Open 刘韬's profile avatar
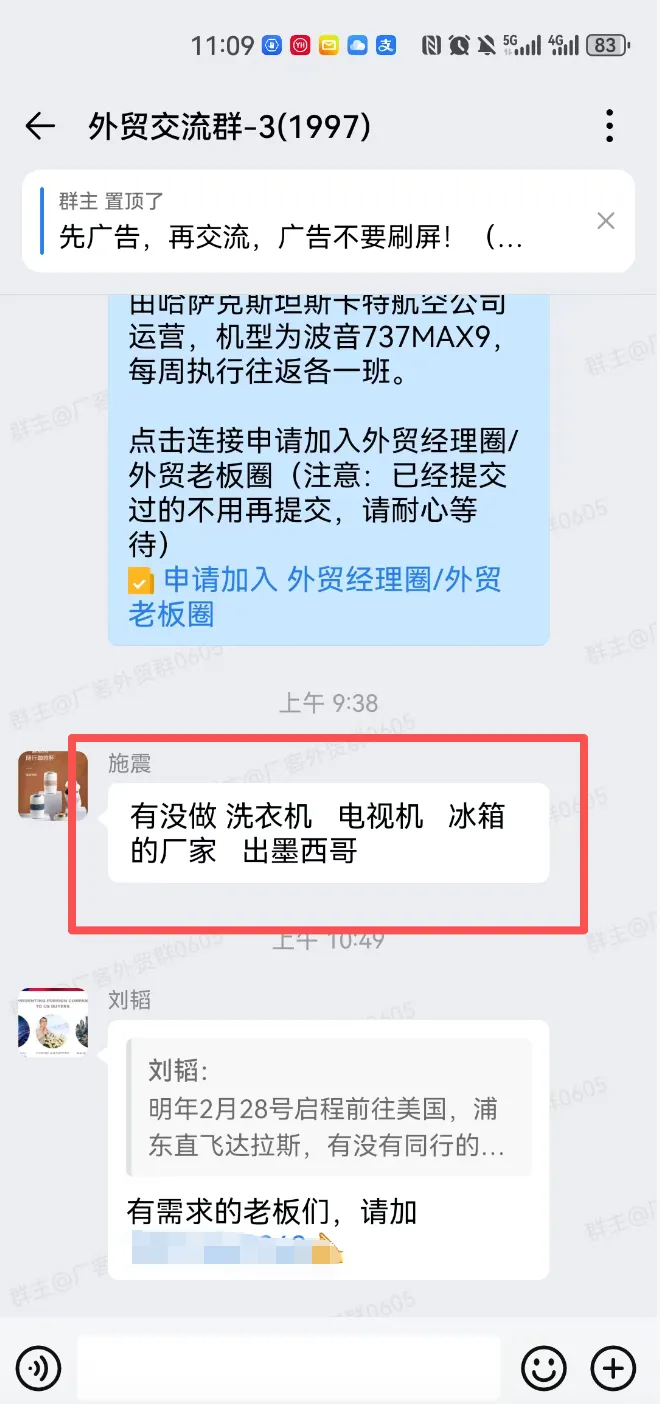Image resolution: width=660 pixels, height=1404 pixels. tap(53, 1022)
